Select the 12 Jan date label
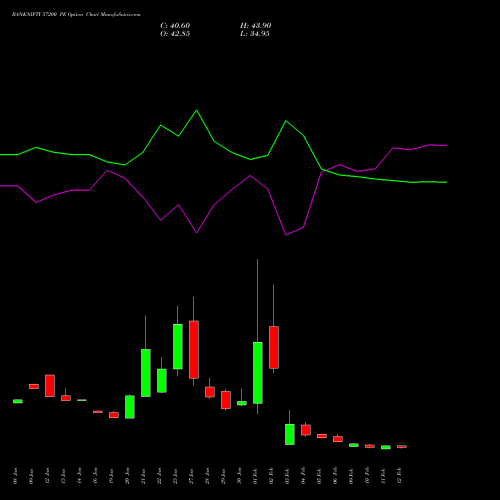The width and height of the screenshot is (500, 500). point(48,476)
